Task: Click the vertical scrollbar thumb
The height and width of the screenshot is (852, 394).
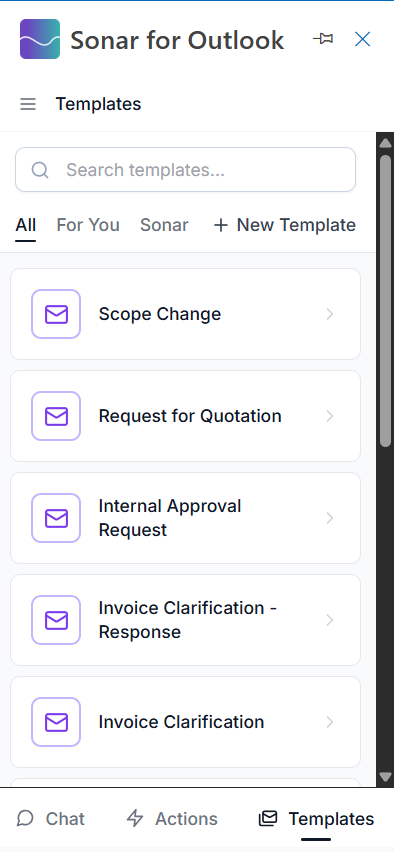Action: pyautogui.click(x=385, y=301)
